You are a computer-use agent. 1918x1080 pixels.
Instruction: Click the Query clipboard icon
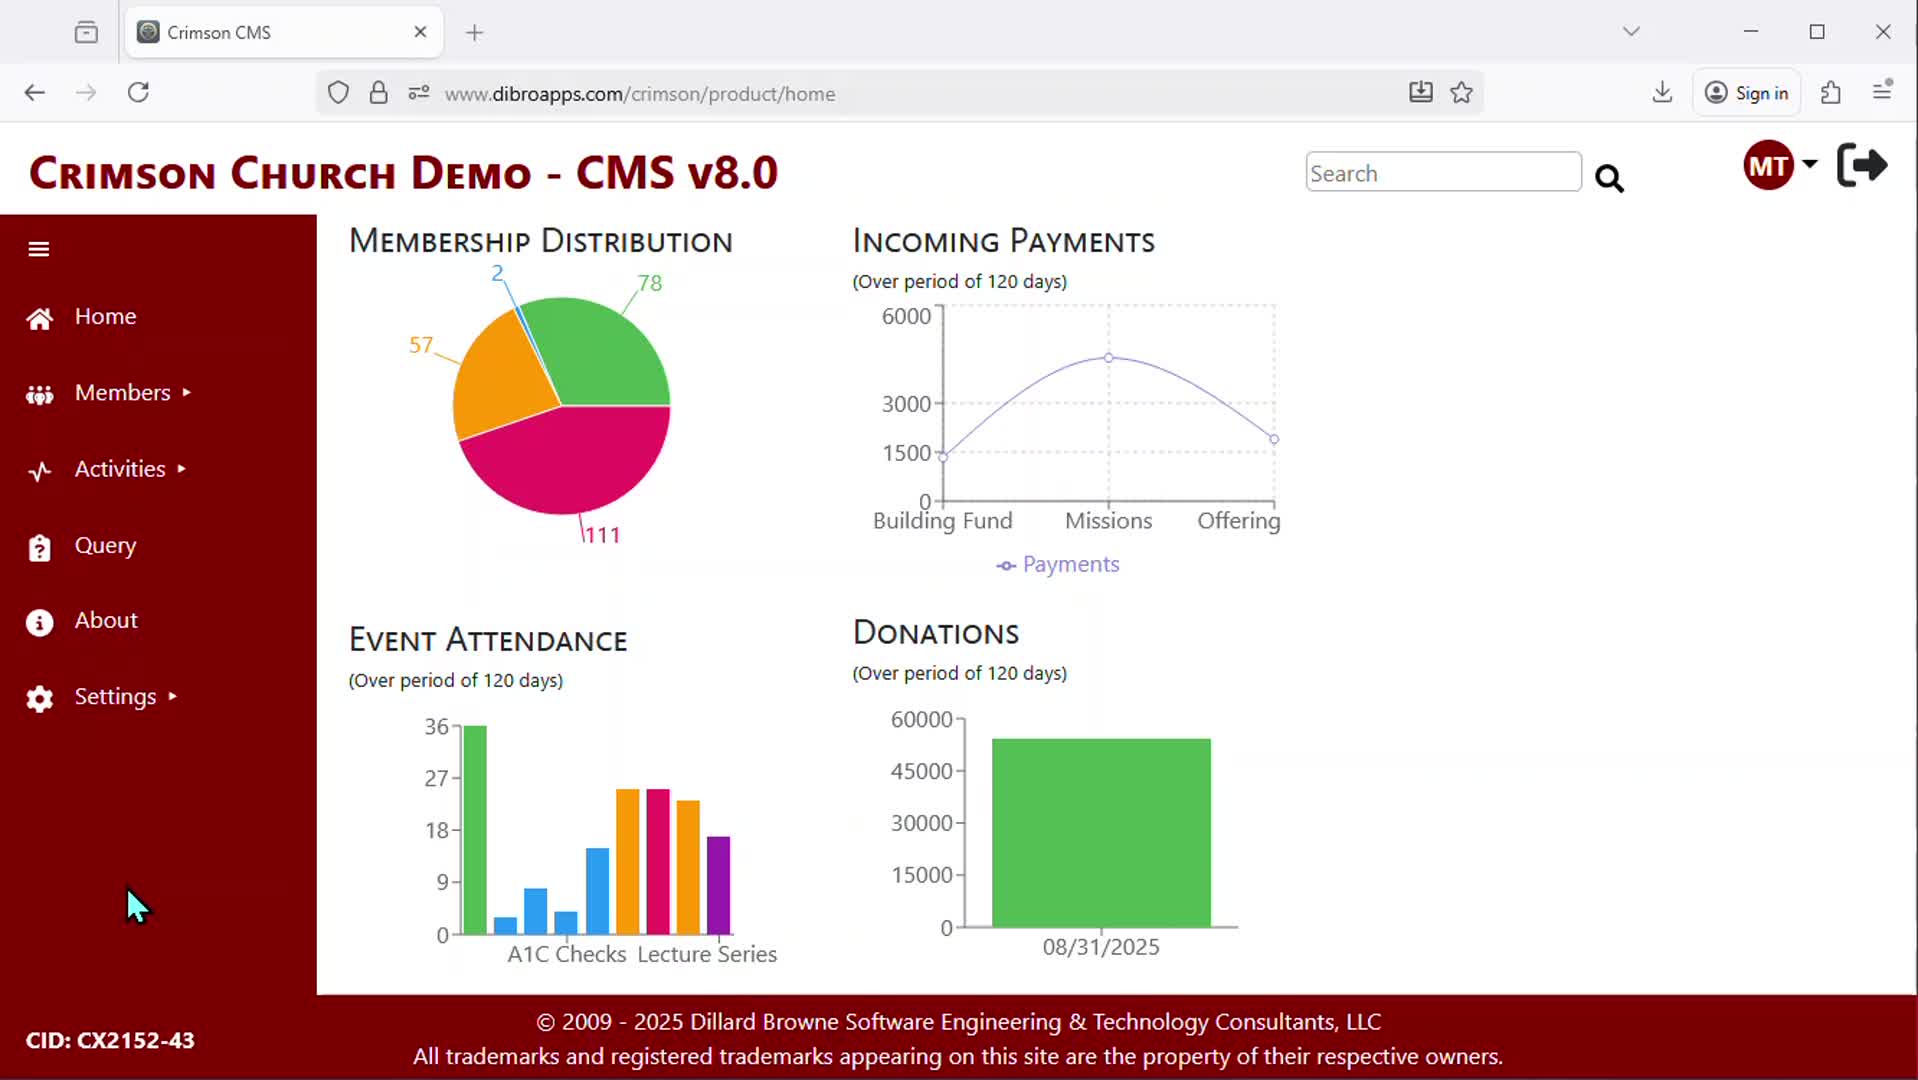[x=39, y=547]
